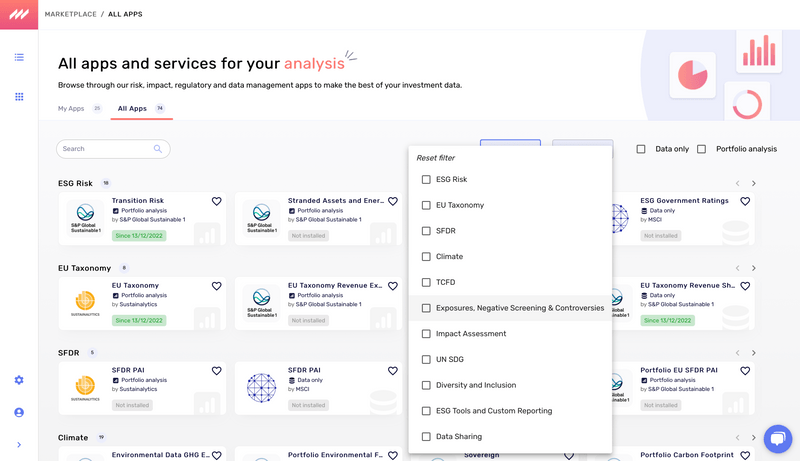Focus the Search input field
The width and height of the screenshot is (800, 461).
(113, 149)
